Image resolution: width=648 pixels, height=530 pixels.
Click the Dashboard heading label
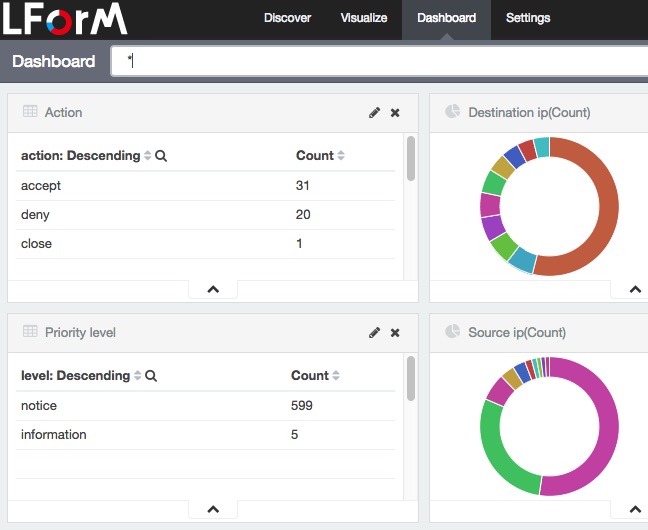(54, 61)
